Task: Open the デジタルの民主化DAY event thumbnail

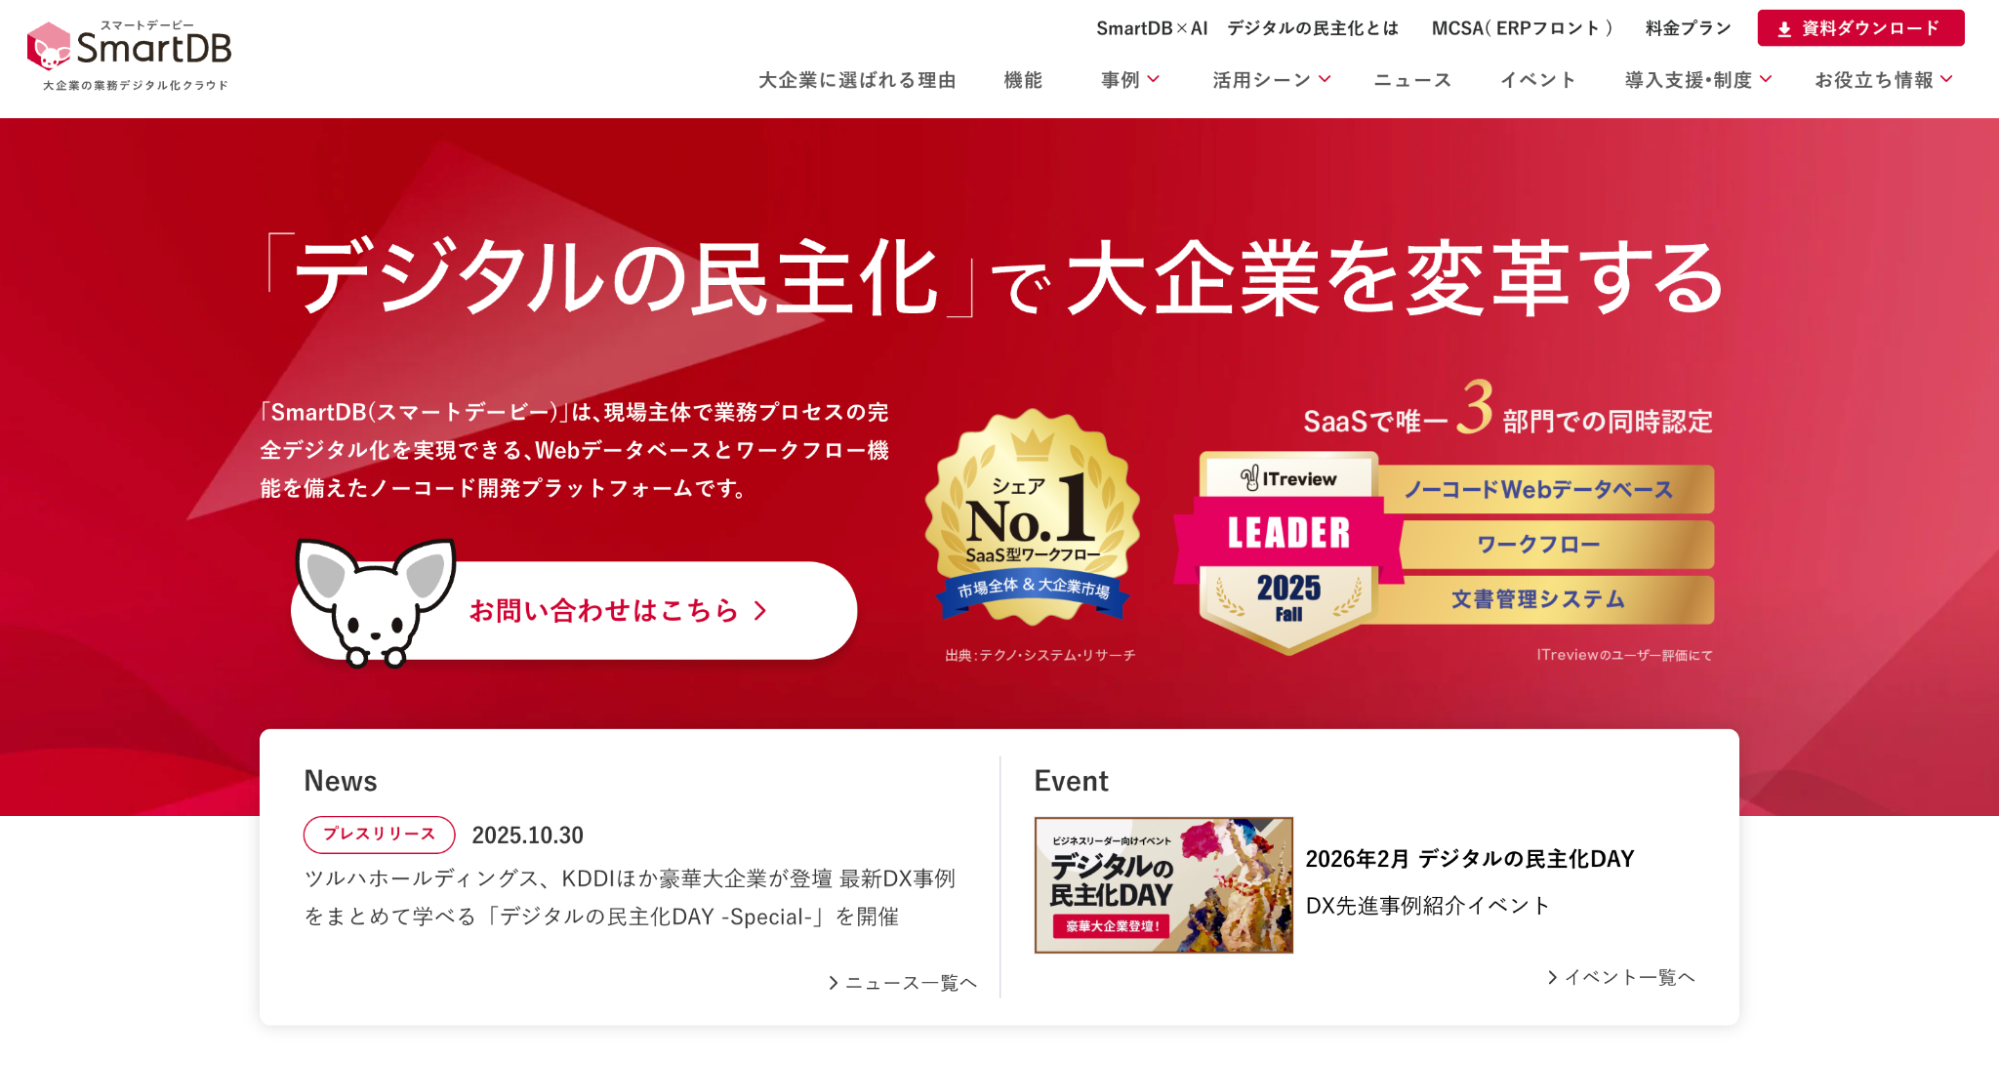Action: (x=1163, y=885)
